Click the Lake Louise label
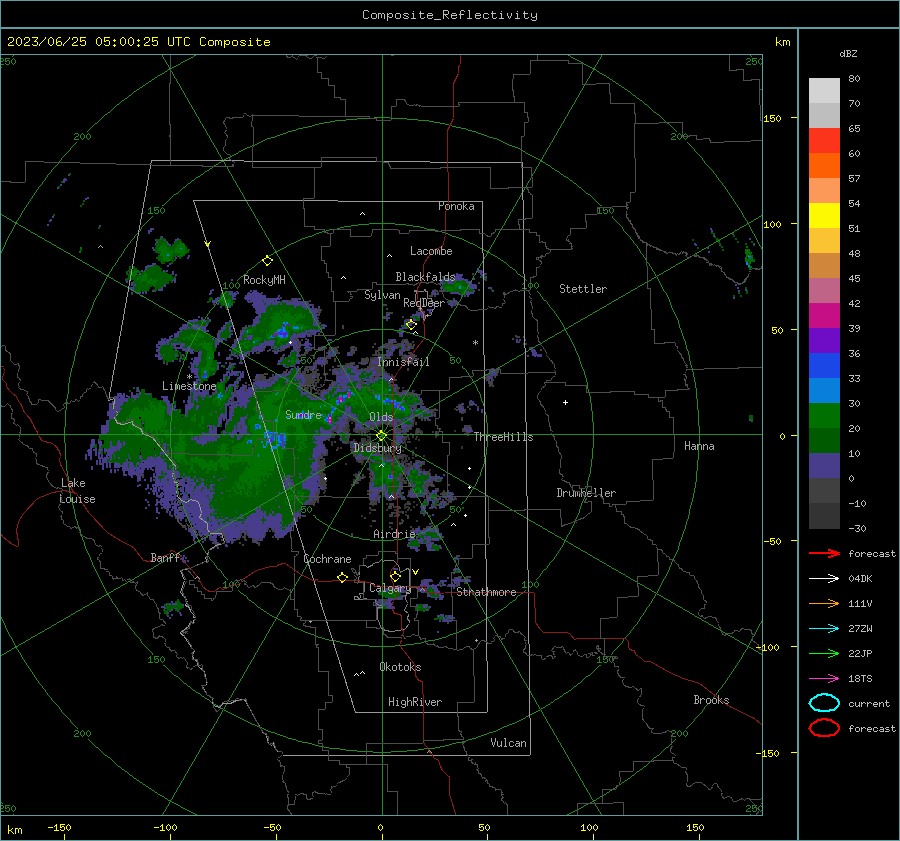 click(x=77, y=491)
